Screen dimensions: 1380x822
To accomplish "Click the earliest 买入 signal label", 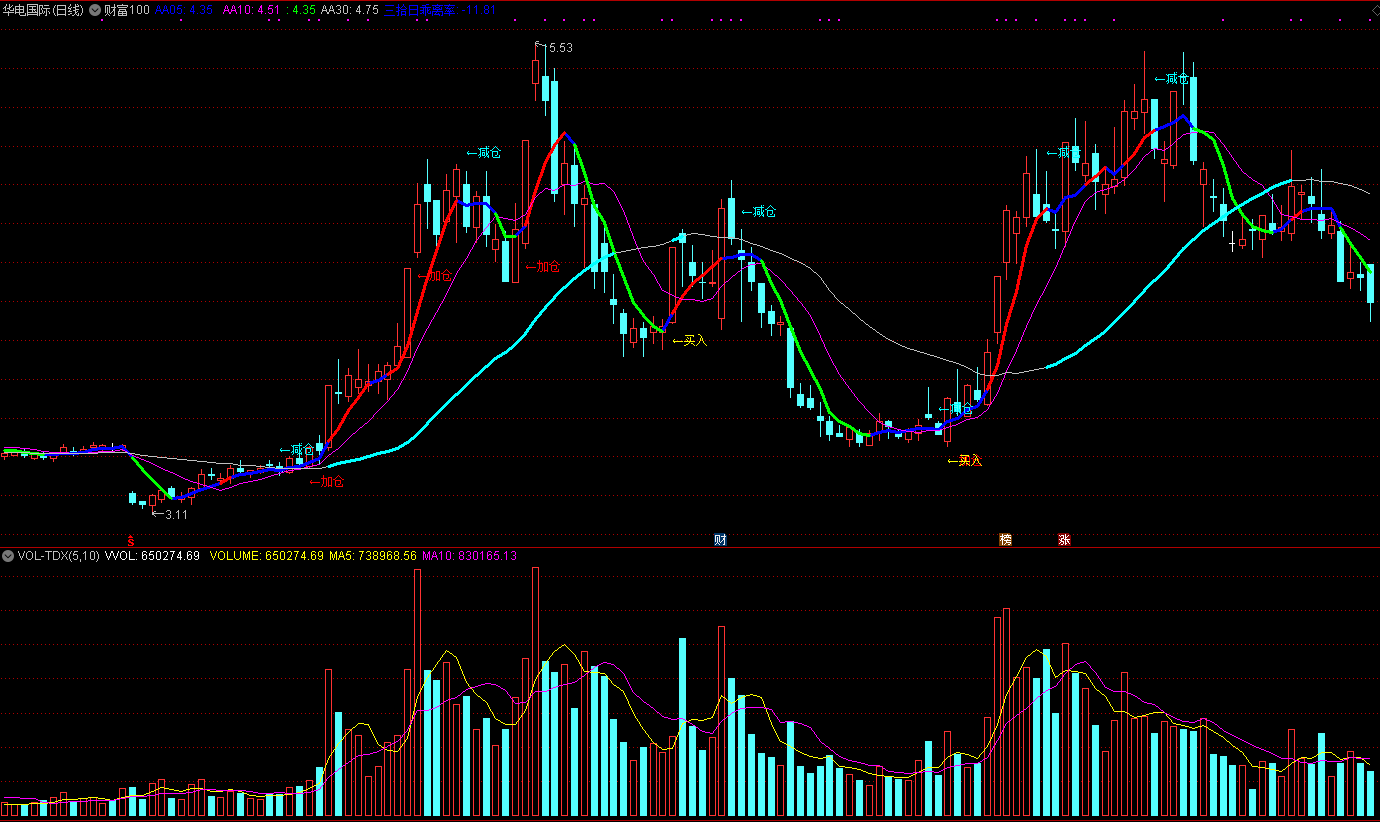I will 689,340.
